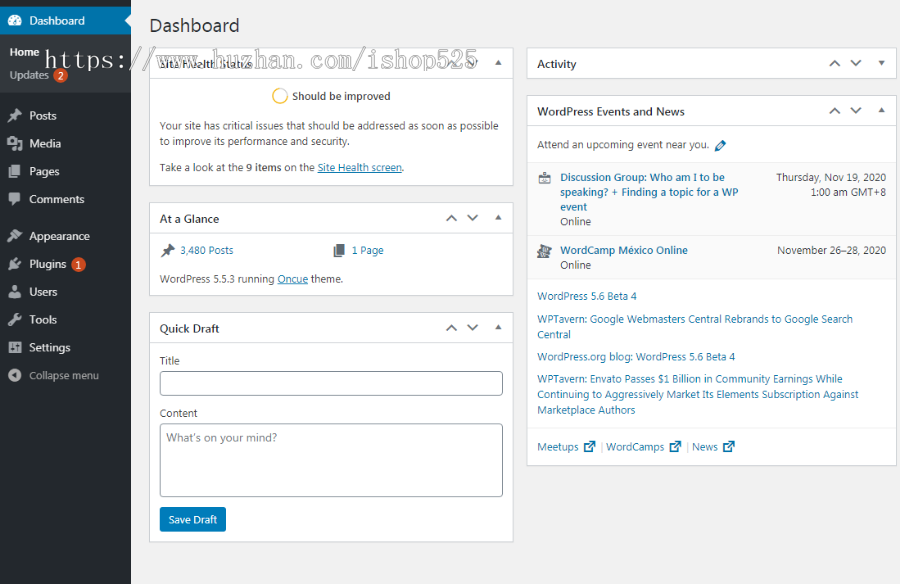Collapse the WordPress Events and News panel
900x584 pixels.
pos(882,110)
